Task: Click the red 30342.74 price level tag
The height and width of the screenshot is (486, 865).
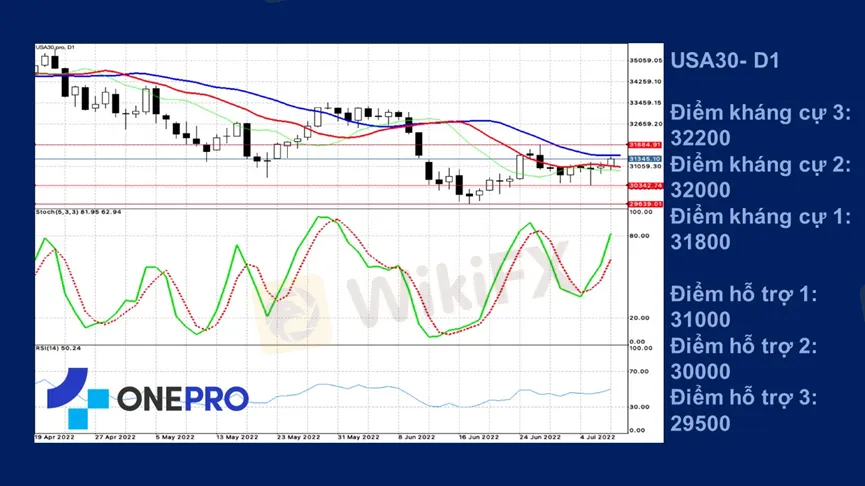Action: pos(645,185)
